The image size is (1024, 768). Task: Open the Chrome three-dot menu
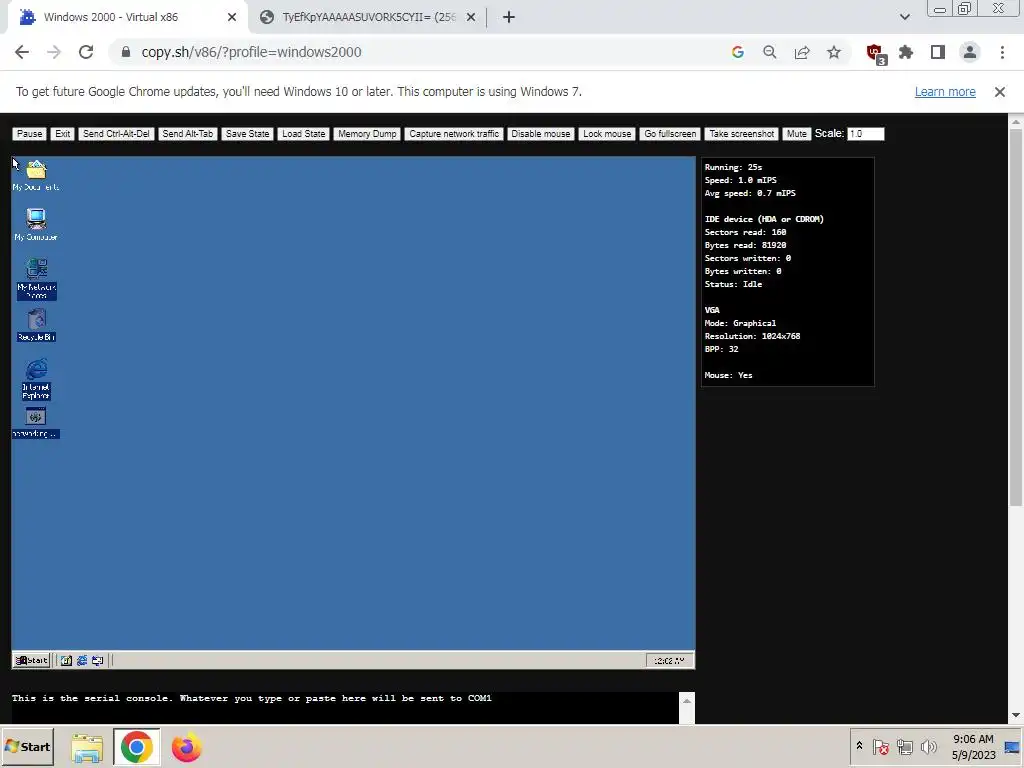point(1002,52)
